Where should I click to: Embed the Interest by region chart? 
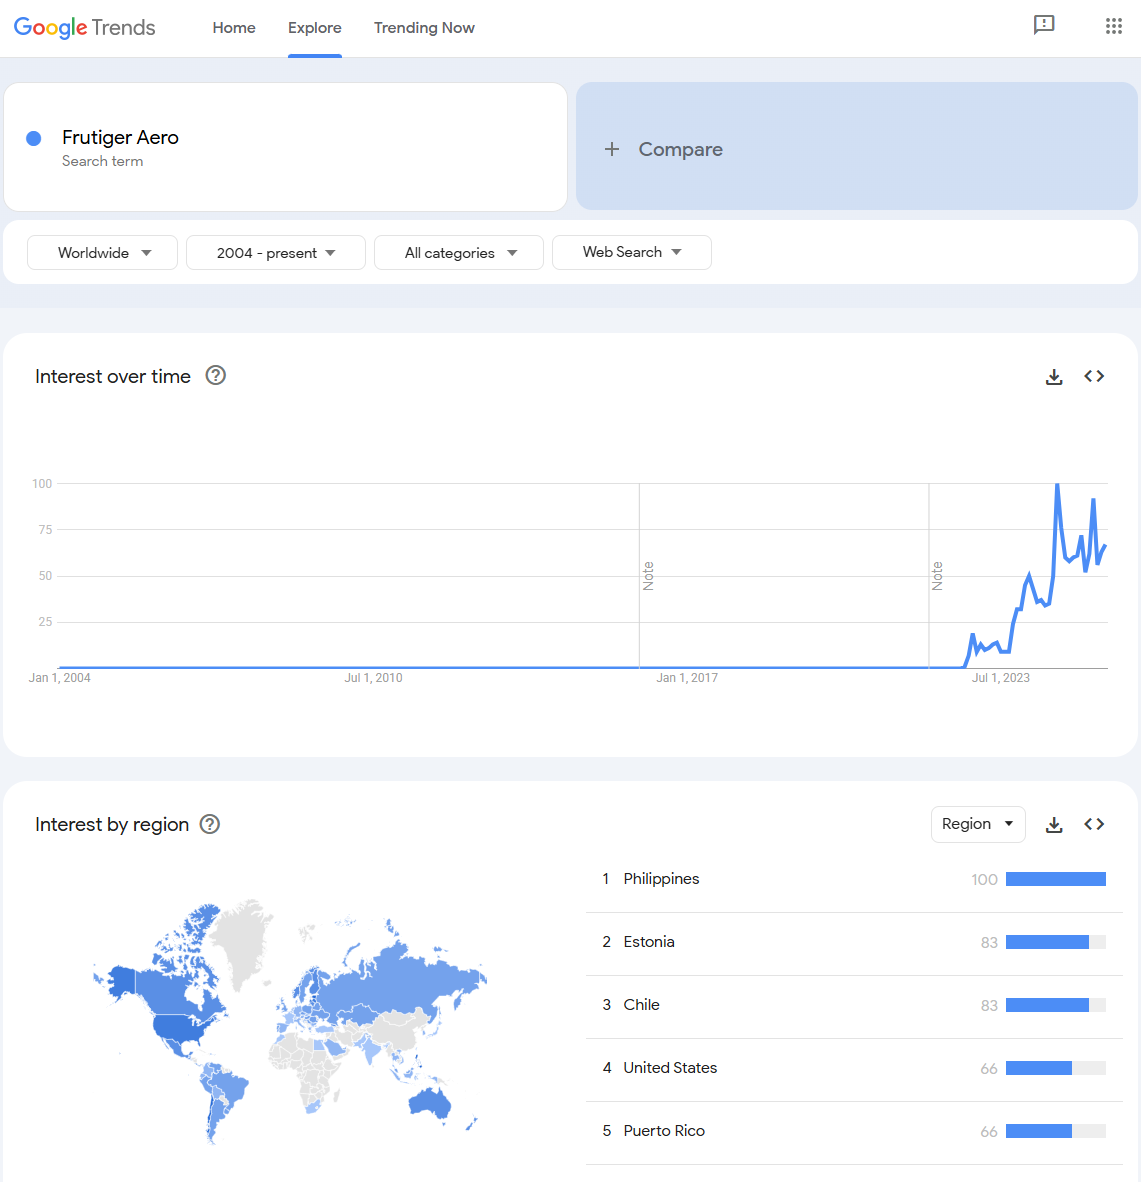(x=1094, y=824)
